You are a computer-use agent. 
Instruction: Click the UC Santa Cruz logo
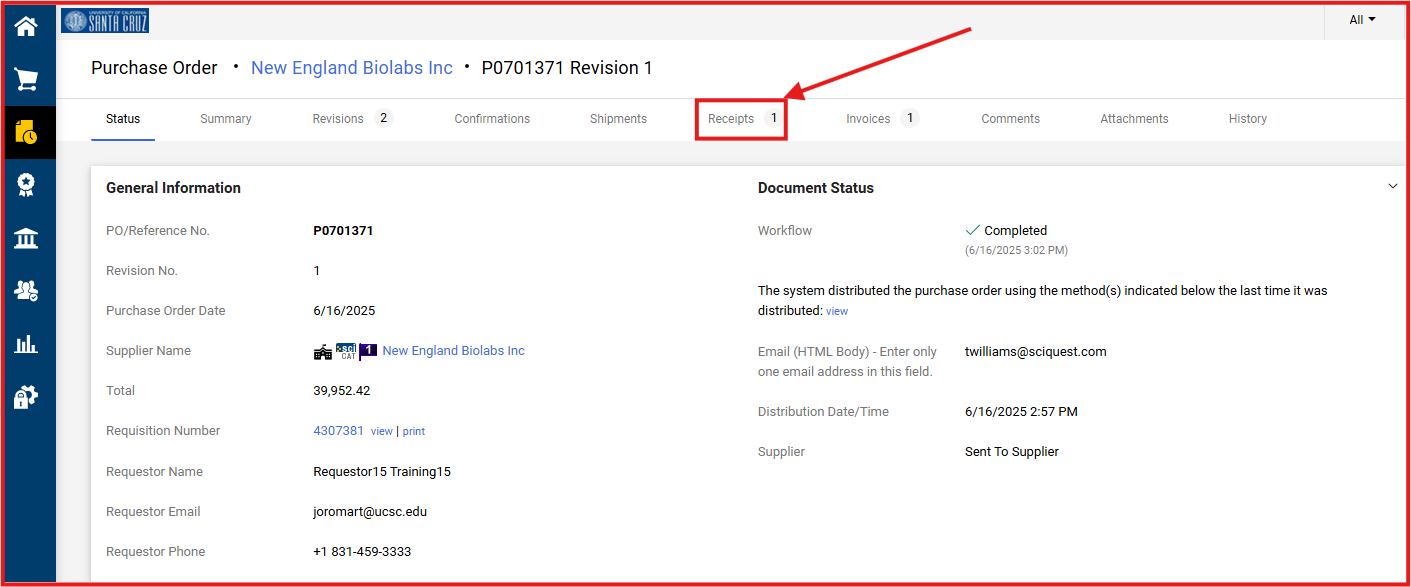(x=105, y=21)
